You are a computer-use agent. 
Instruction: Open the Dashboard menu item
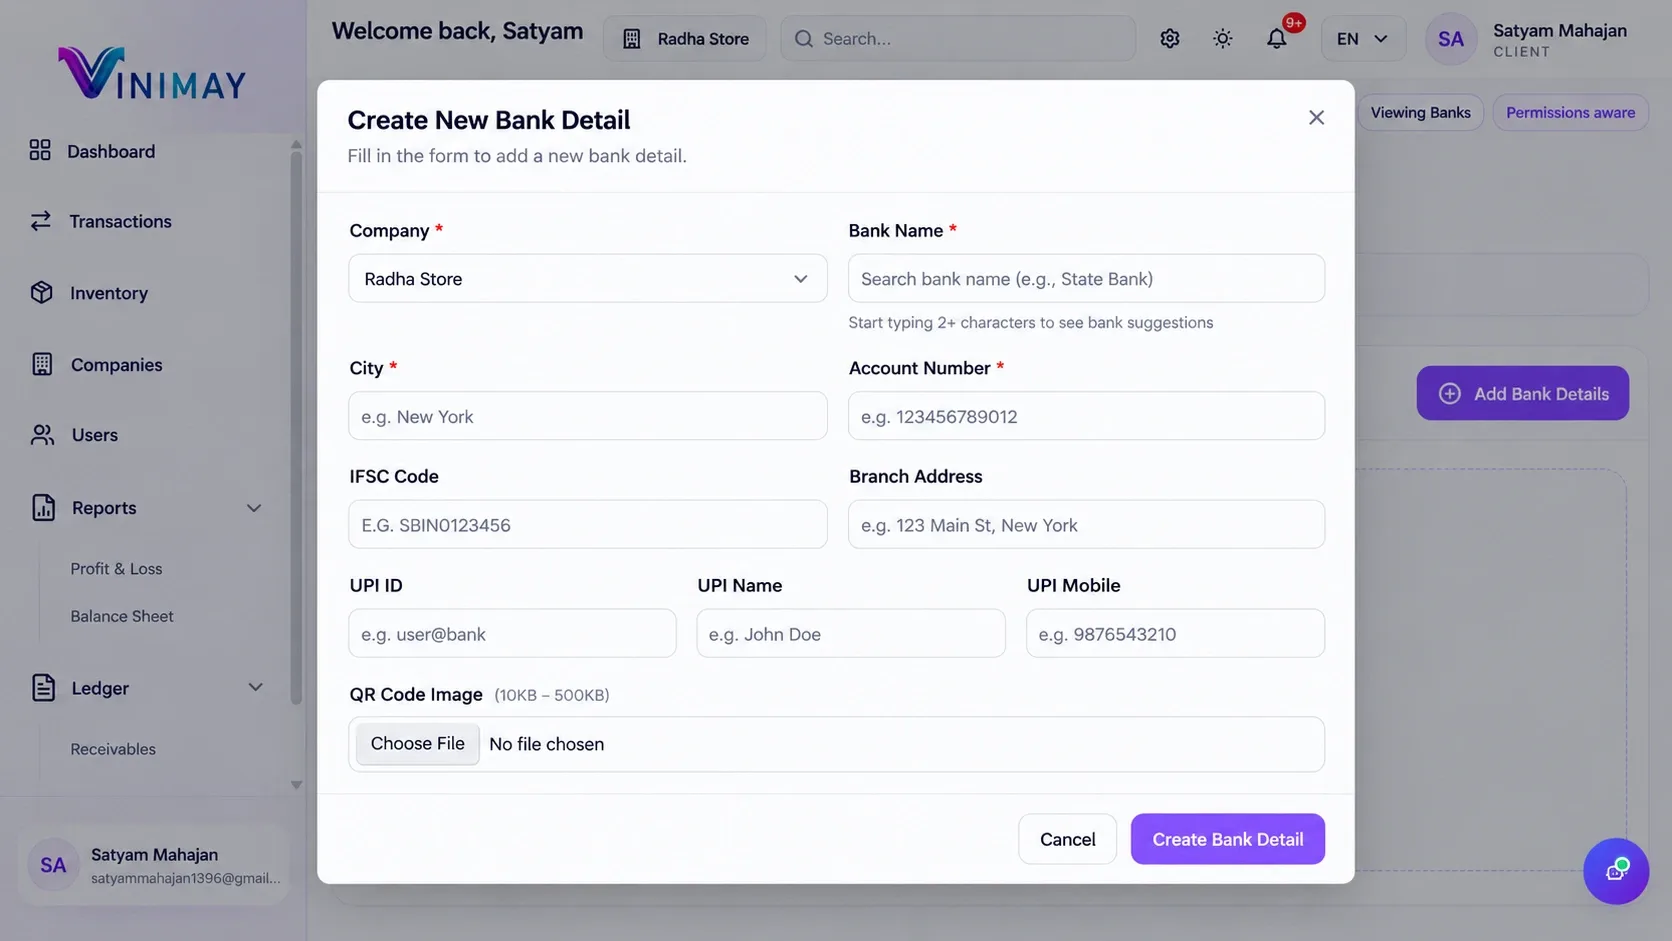[111, 151]
